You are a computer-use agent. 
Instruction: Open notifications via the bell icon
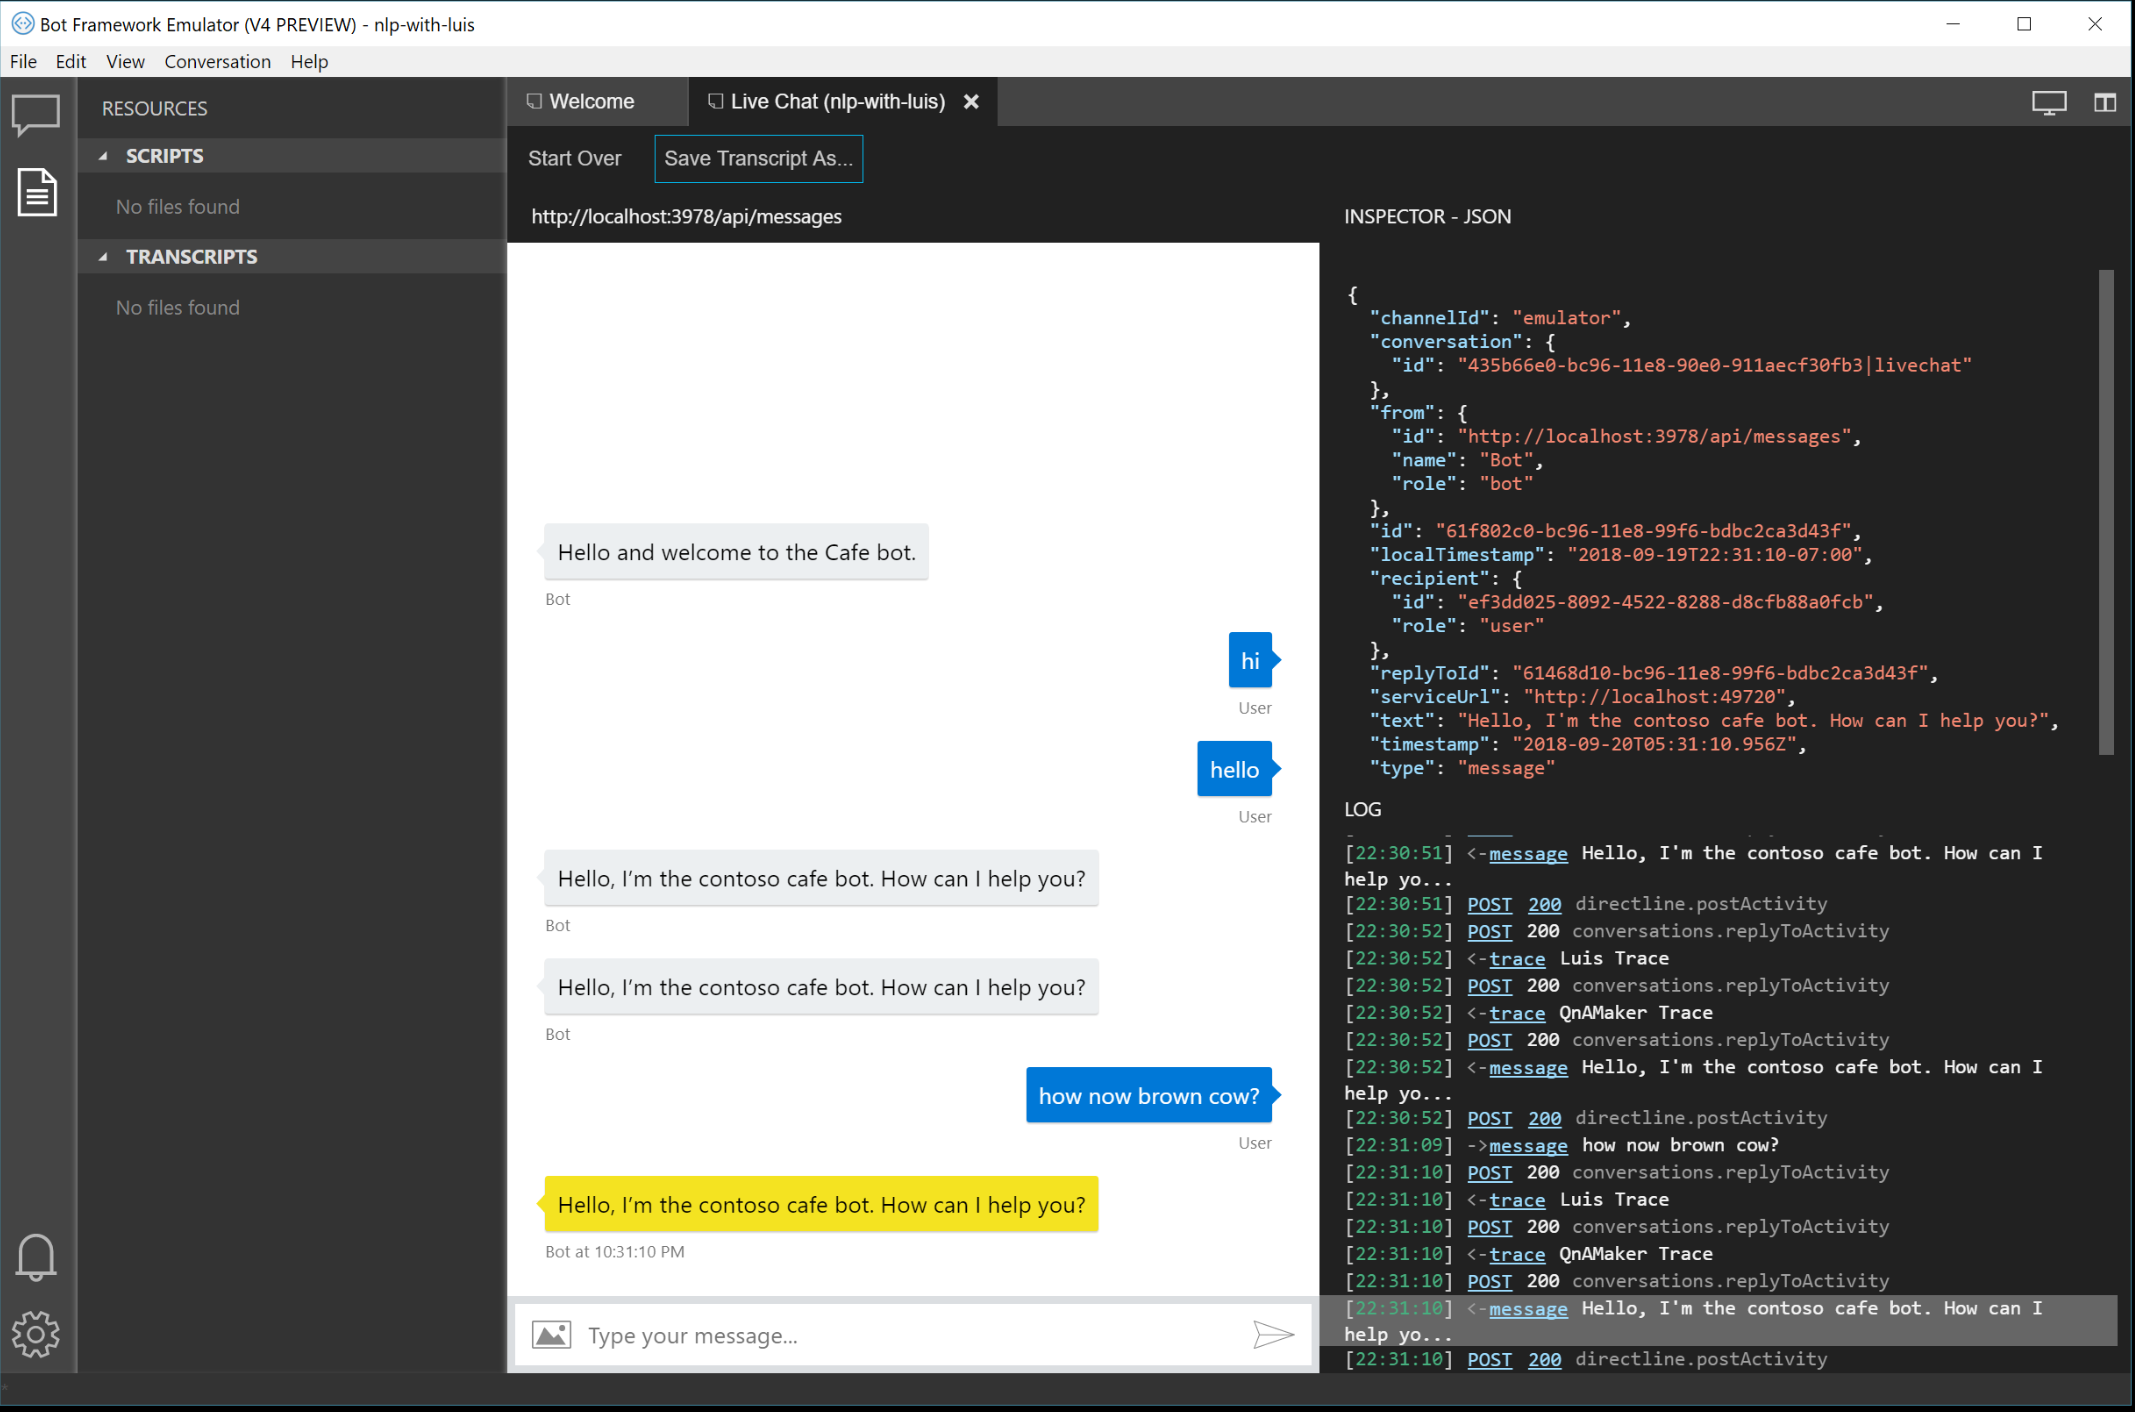(x=36, y=1257)
